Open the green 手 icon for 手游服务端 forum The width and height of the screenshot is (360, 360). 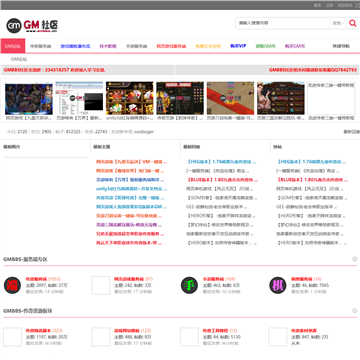189,285
